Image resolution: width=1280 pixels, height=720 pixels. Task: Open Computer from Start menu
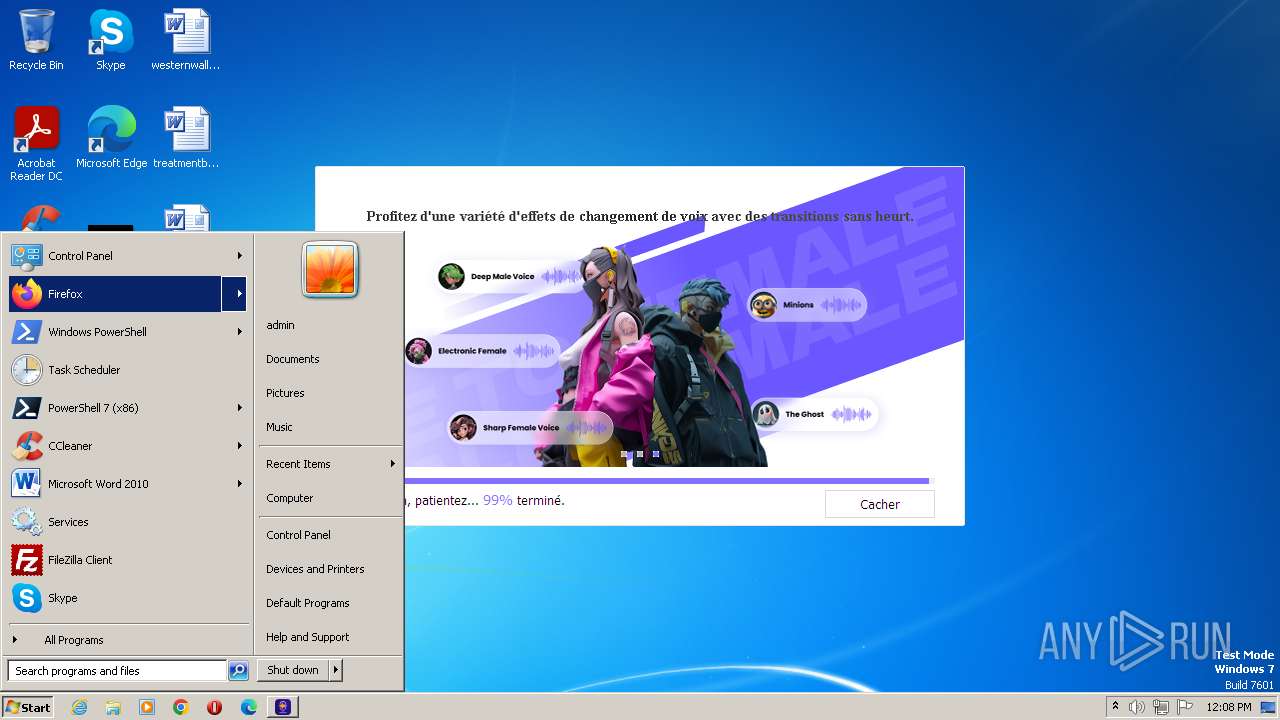[330, 498]
